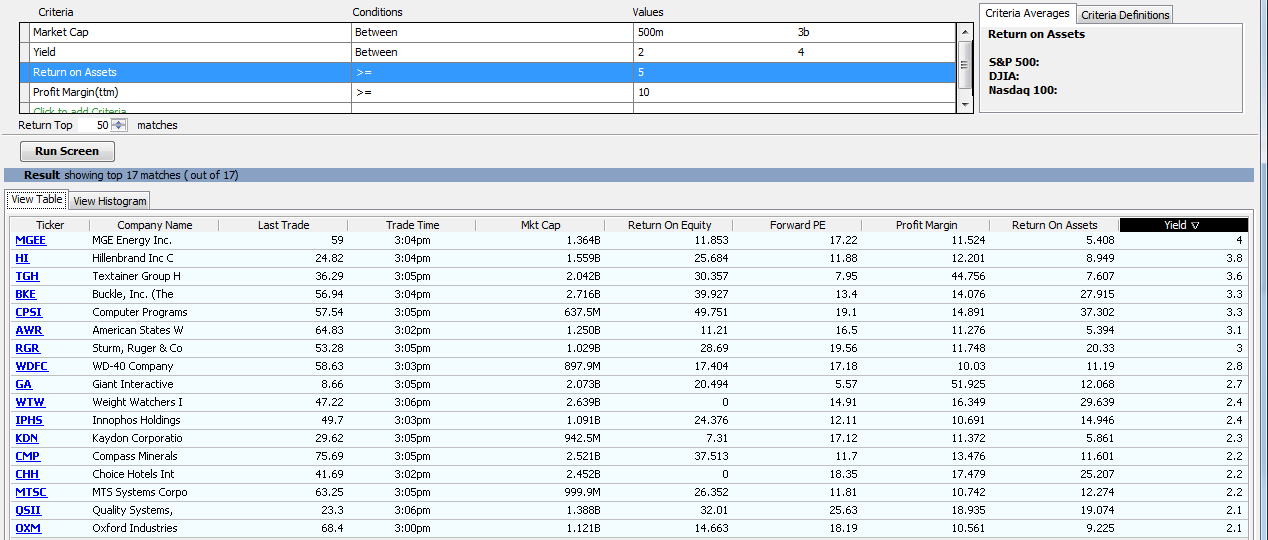Open the IPHS ticker link
The height and width of the screenshot is (540, 1268).
click(x=29, y=420)
